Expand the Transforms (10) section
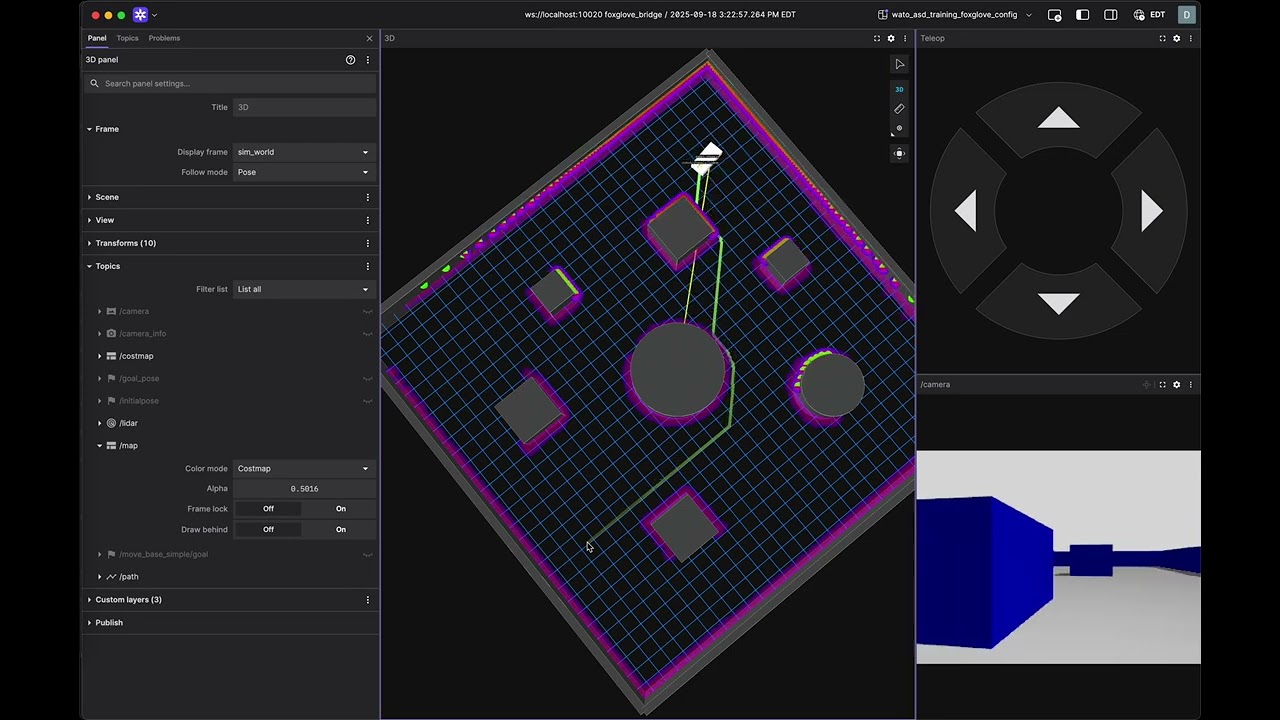 pyautogui.click(x=89, y=243)
